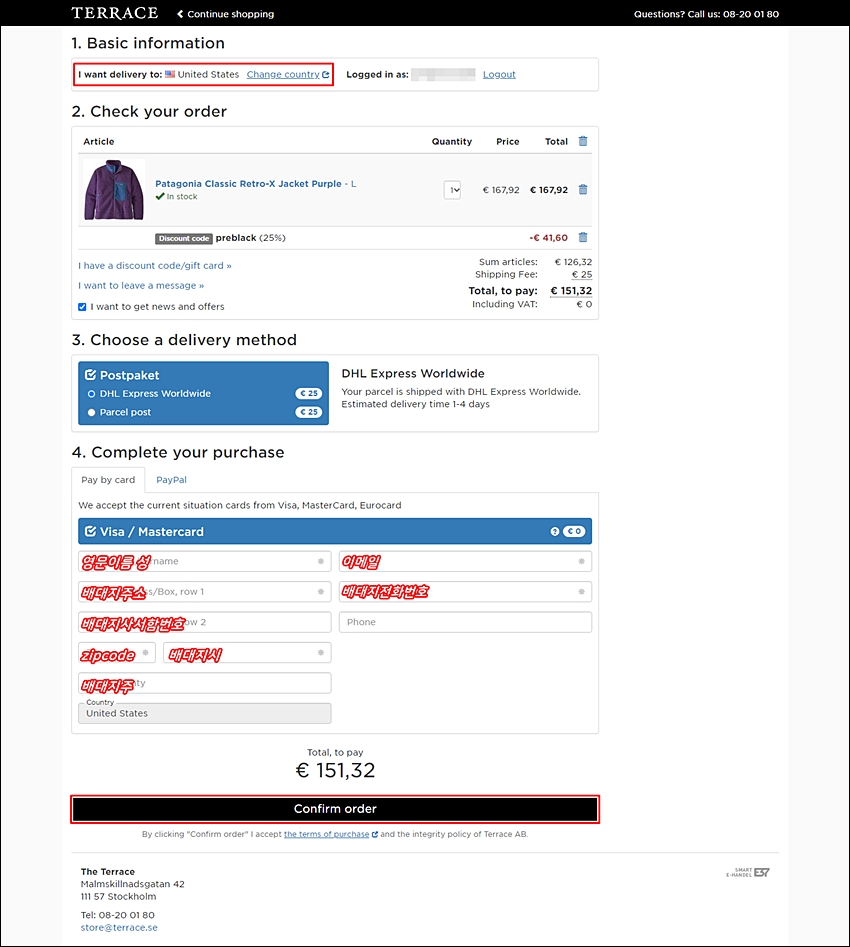The image size is (850, 947).
Task: Click the zipcode input field
Action: coord(117,652)
